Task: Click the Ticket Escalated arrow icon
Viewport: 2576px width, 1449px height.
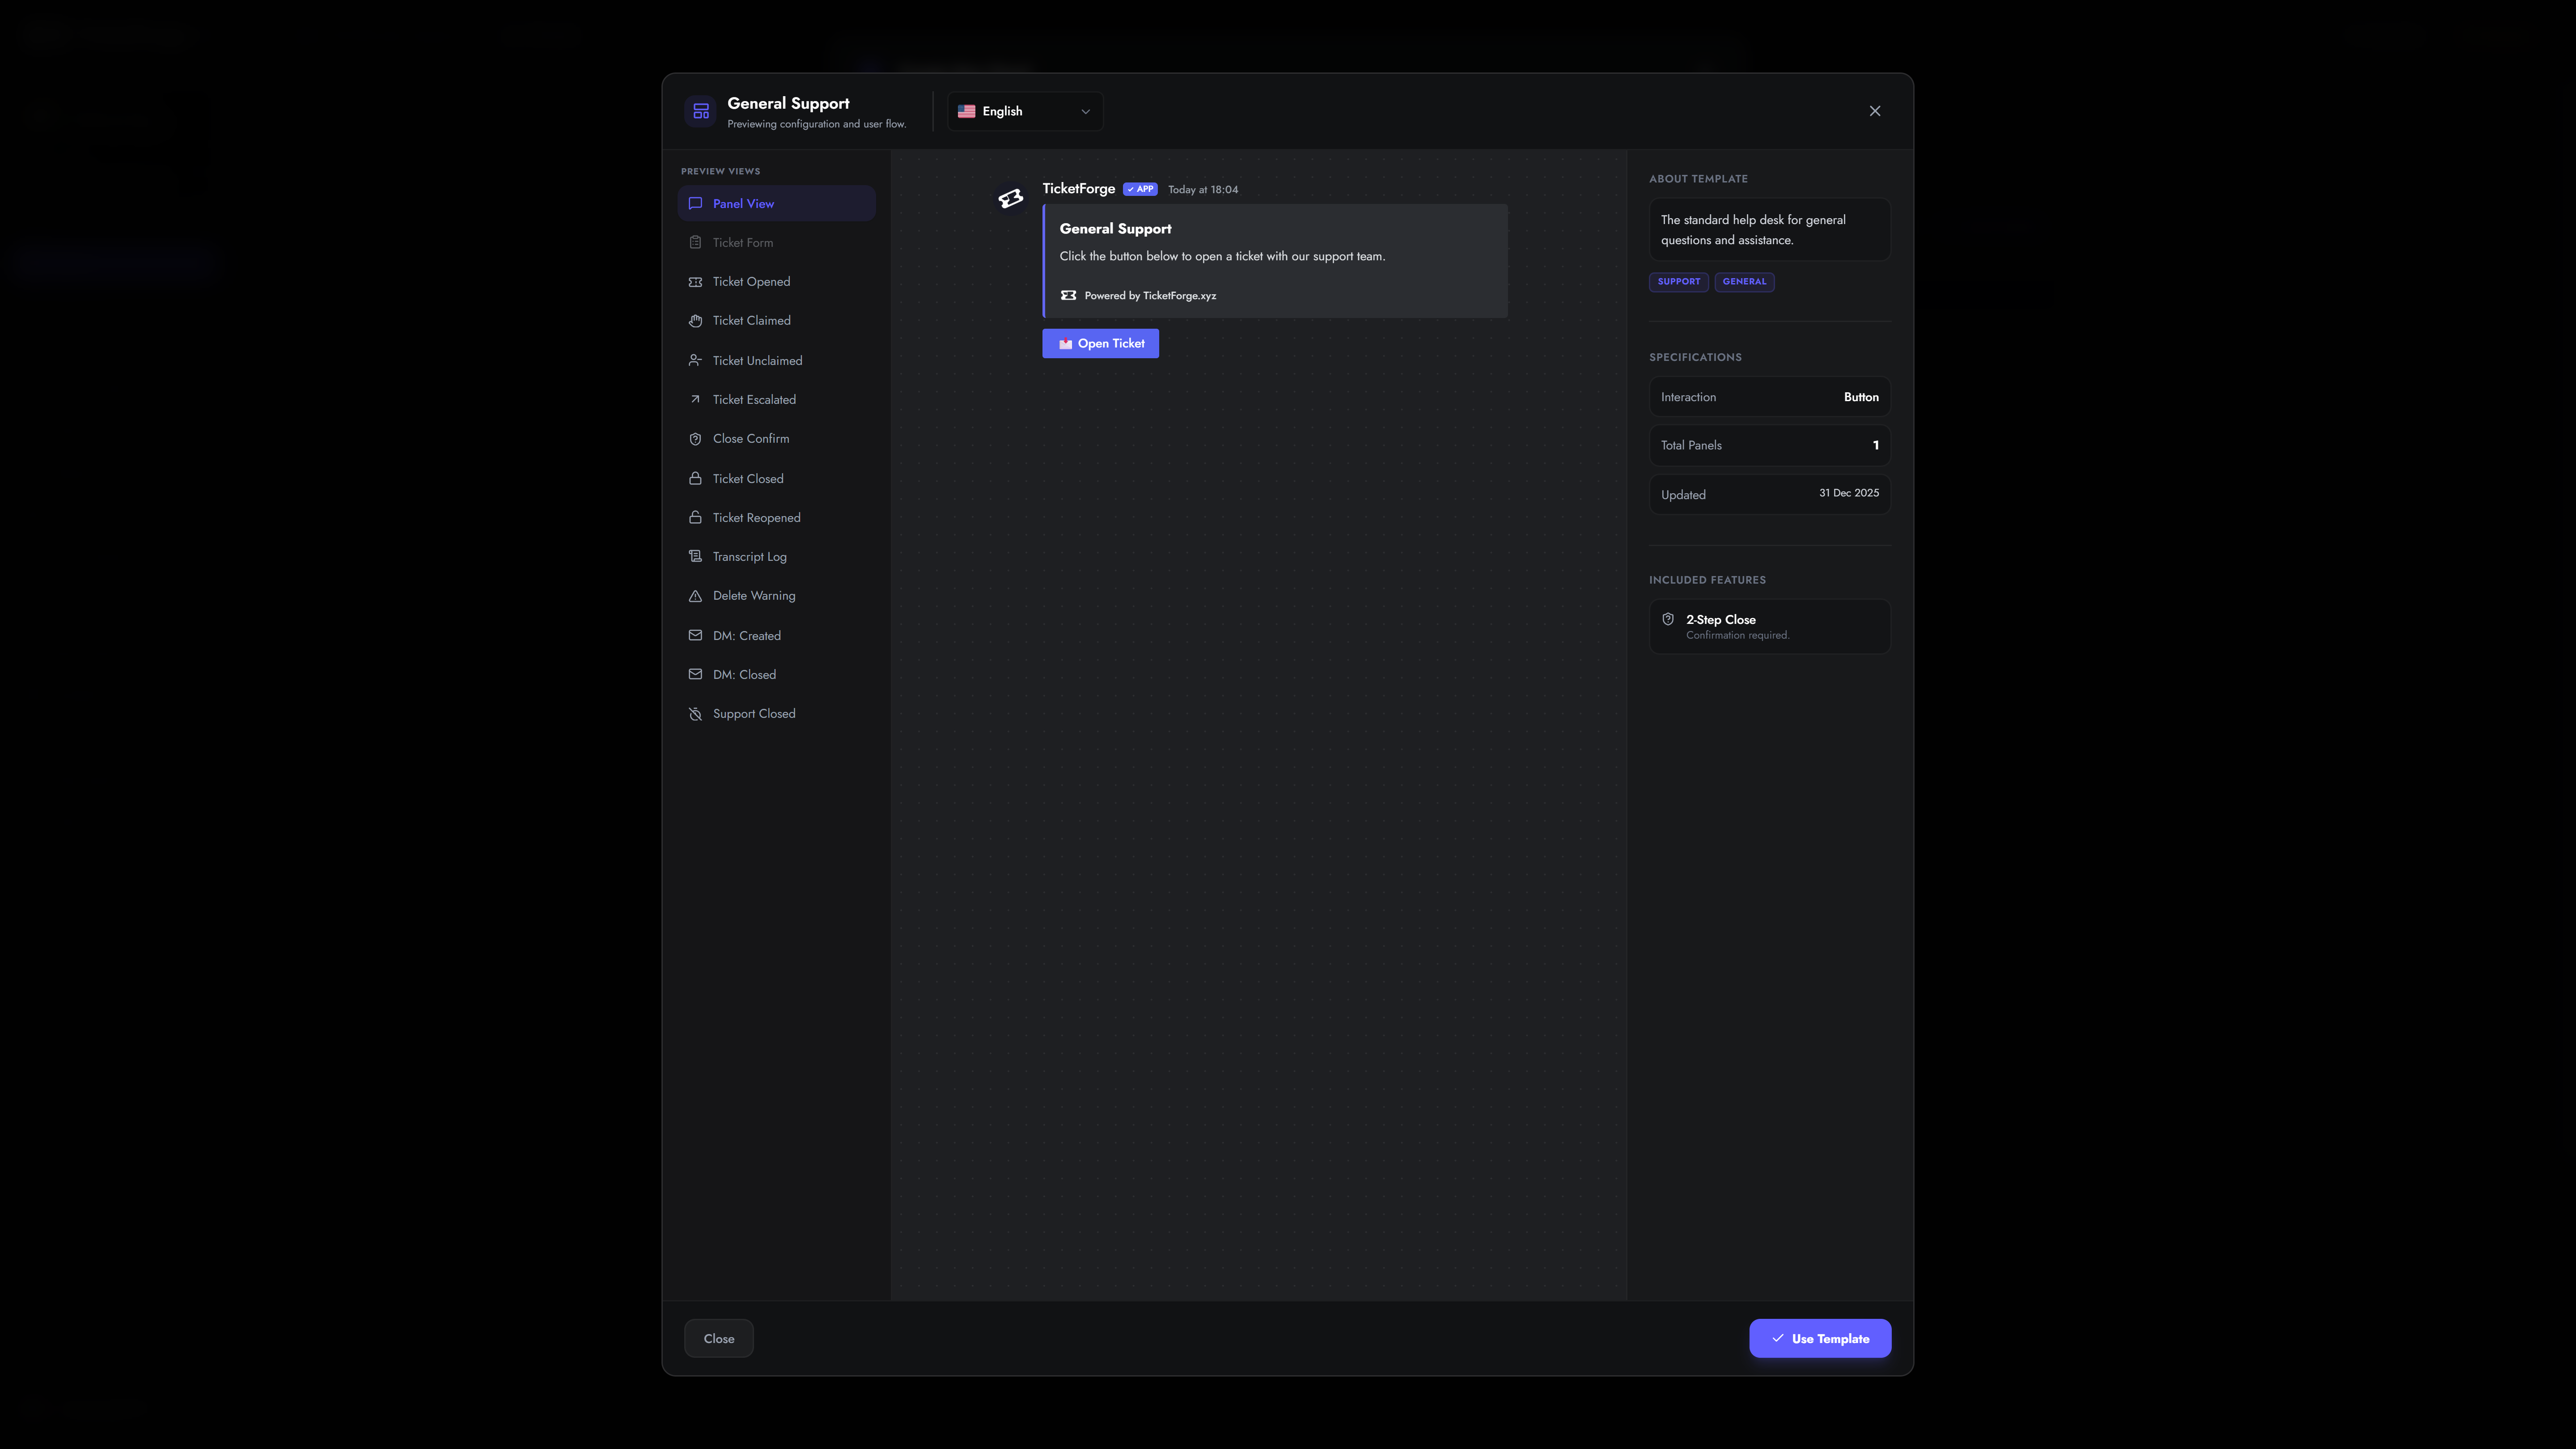Action: (x=695, y=399)
